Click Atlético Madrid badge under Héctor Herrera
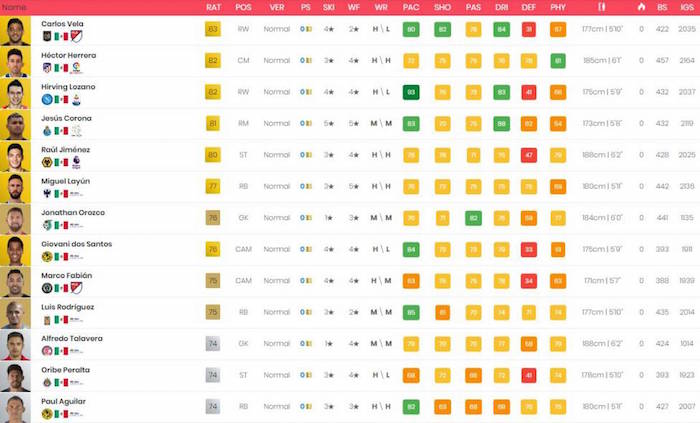Screen dimensions: 700x423 point(46,67)
